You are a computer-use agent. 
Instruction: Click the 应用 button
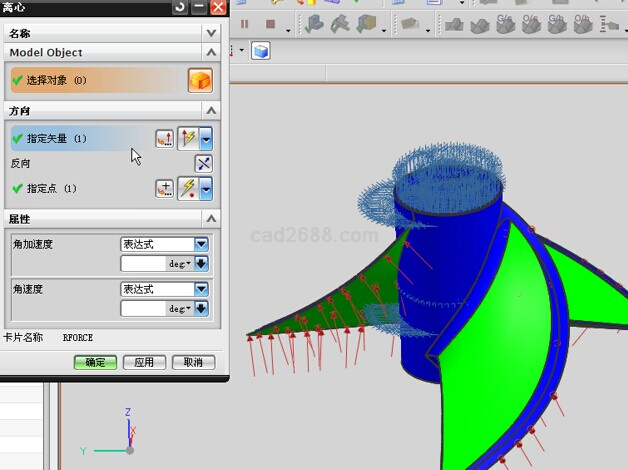point(144,362)
